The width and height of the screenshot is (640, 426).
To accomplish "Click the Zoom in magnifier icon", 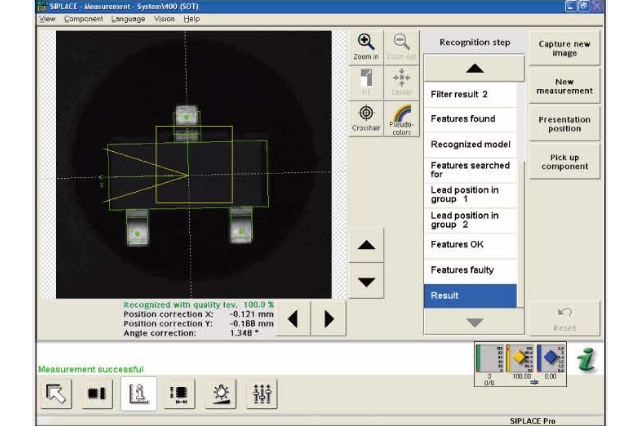I will (x=366, y=46).
